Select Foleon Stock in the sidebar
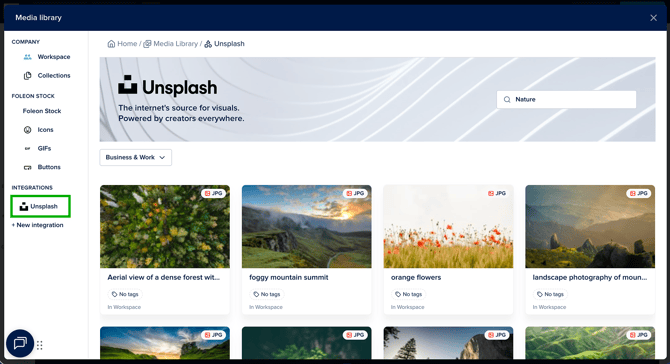670x364 pixels. 42,111
